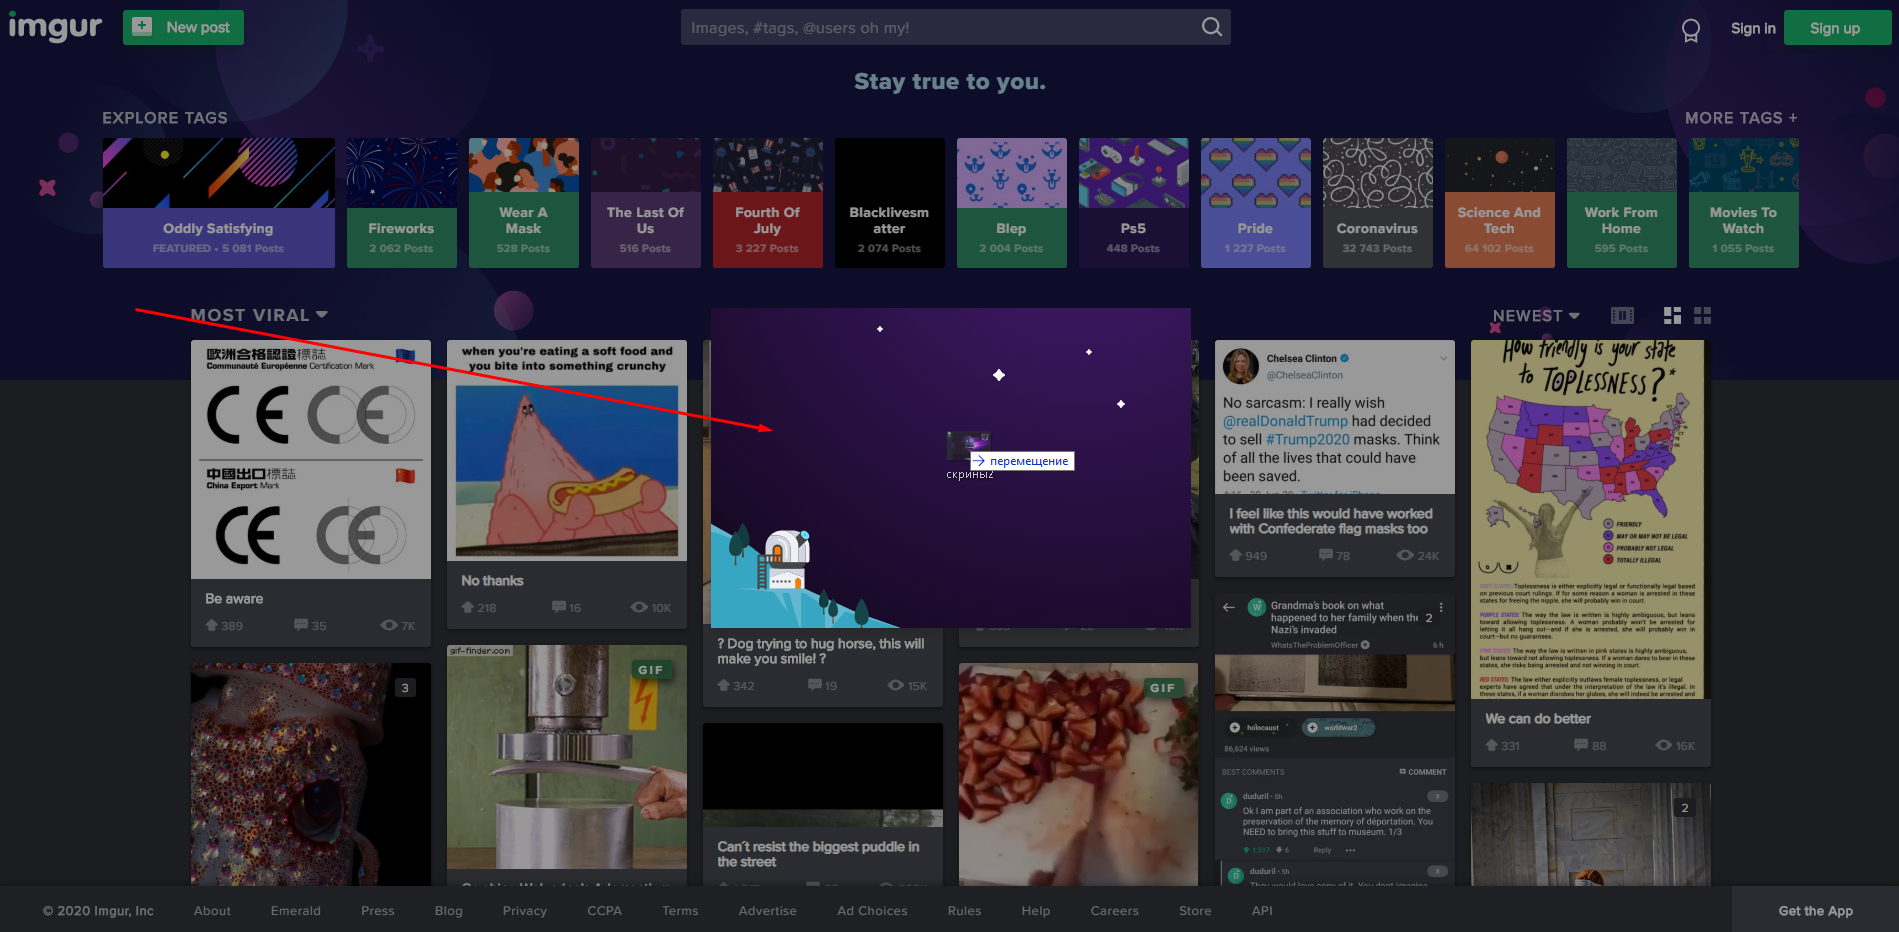Expand the Newest sort dropdown
This screenshot has width=1899, height=932.
tap(1535, 316)
